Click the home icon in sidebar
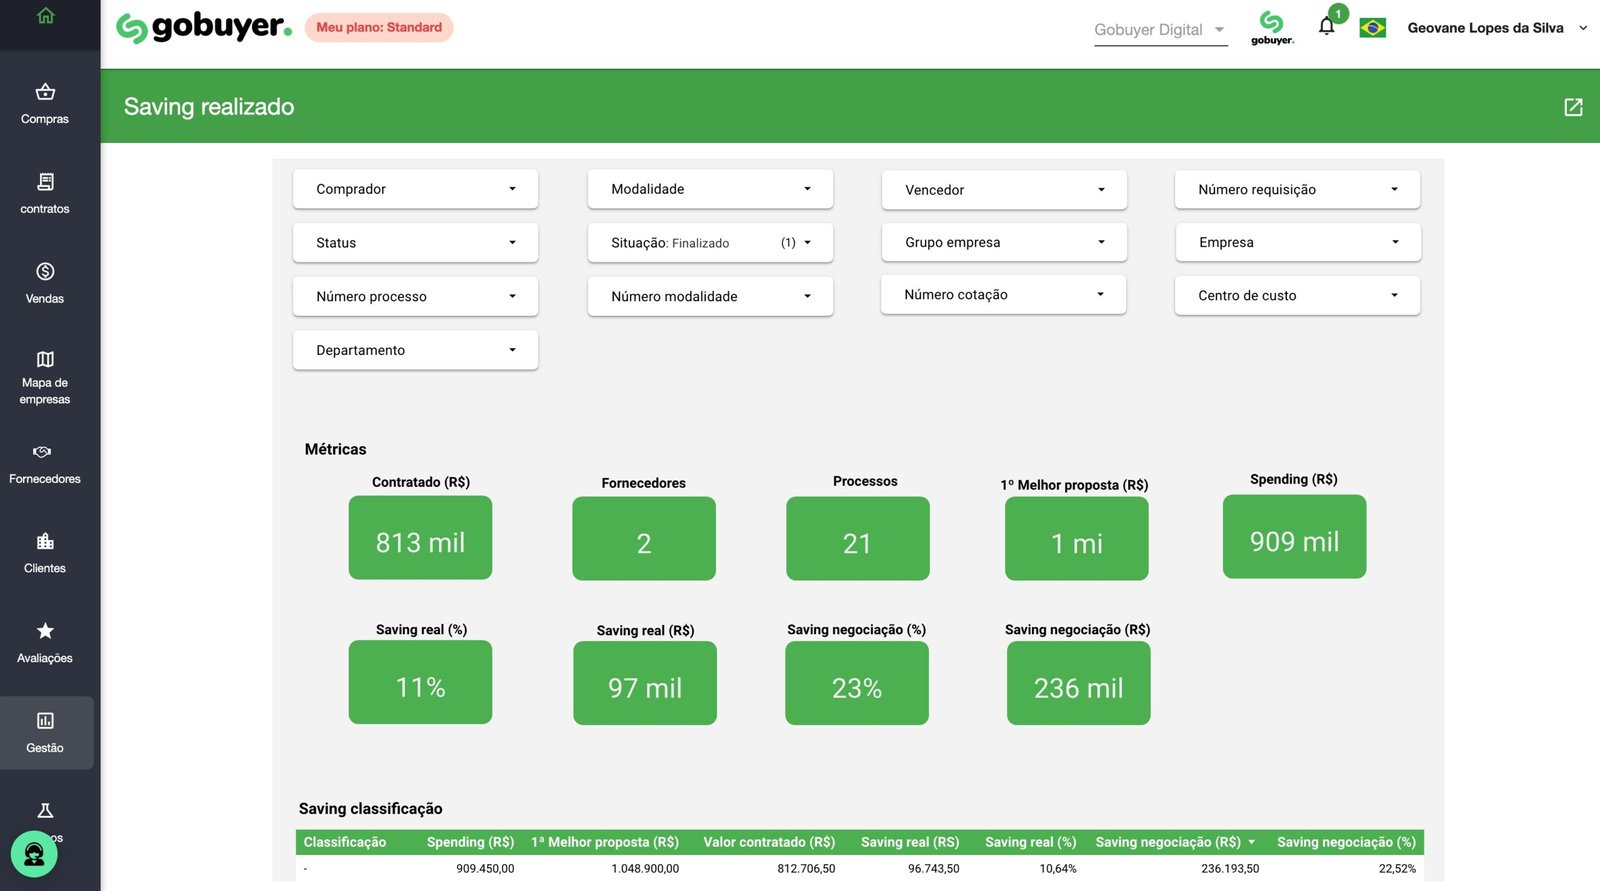The image size is (1600, 891). [x=46, y=16]
